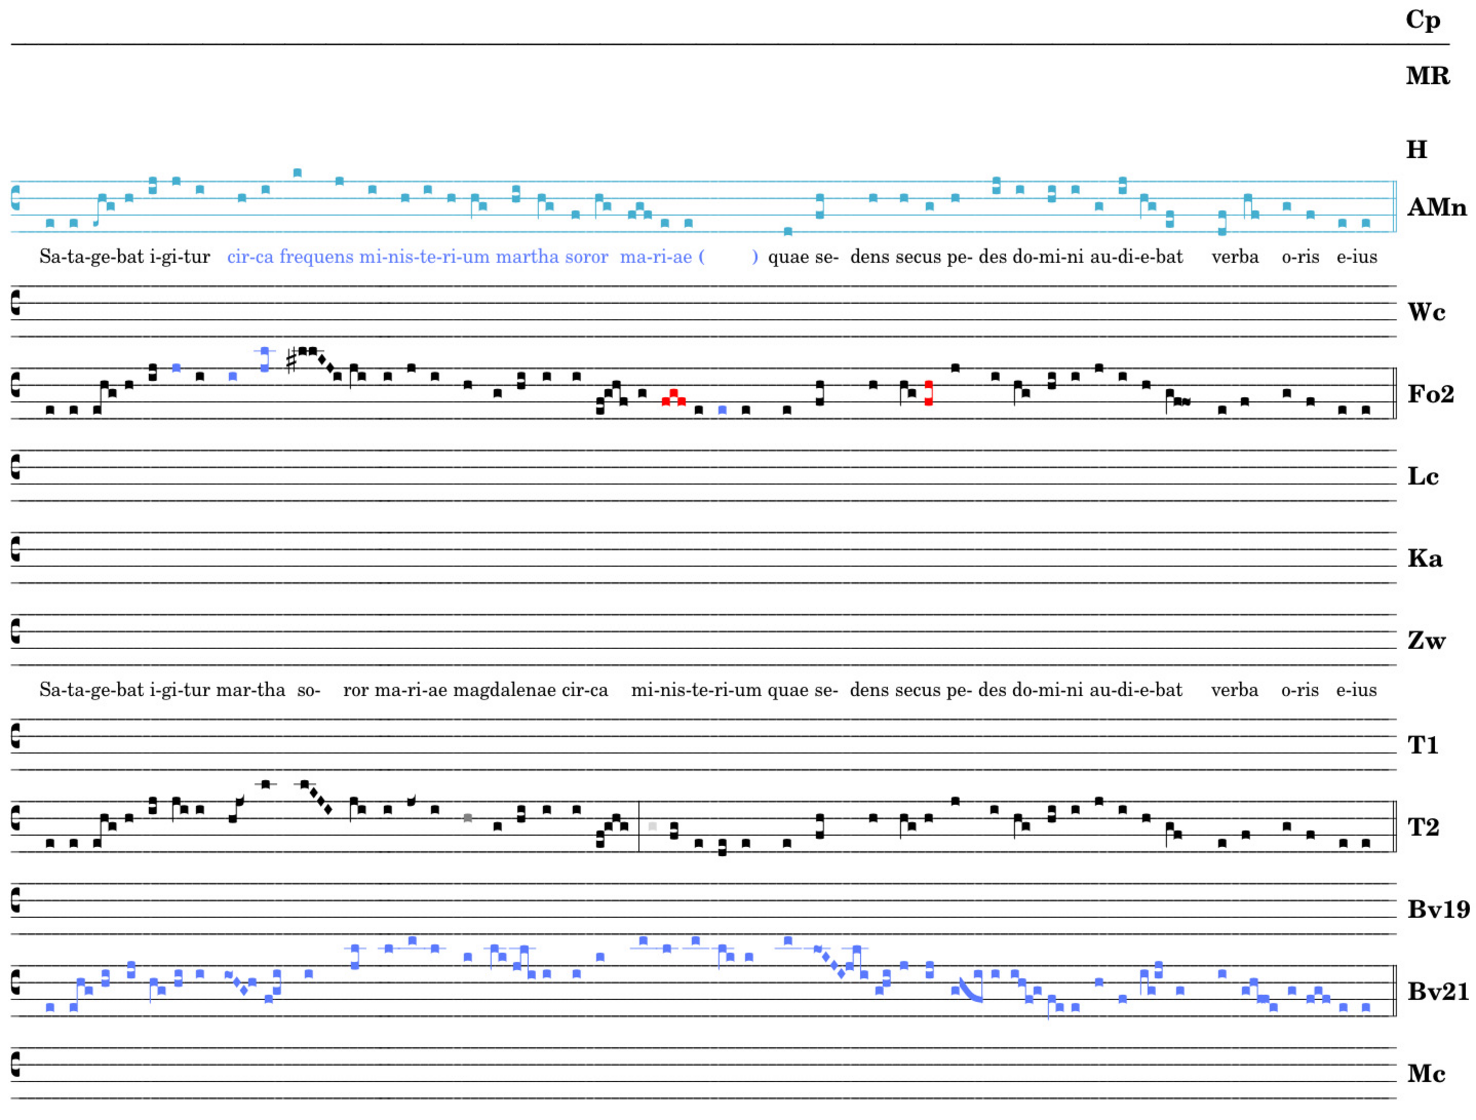Click the C clef on the AMn staff
This screenshot has width=1476, height=1120.
point(15,198)
